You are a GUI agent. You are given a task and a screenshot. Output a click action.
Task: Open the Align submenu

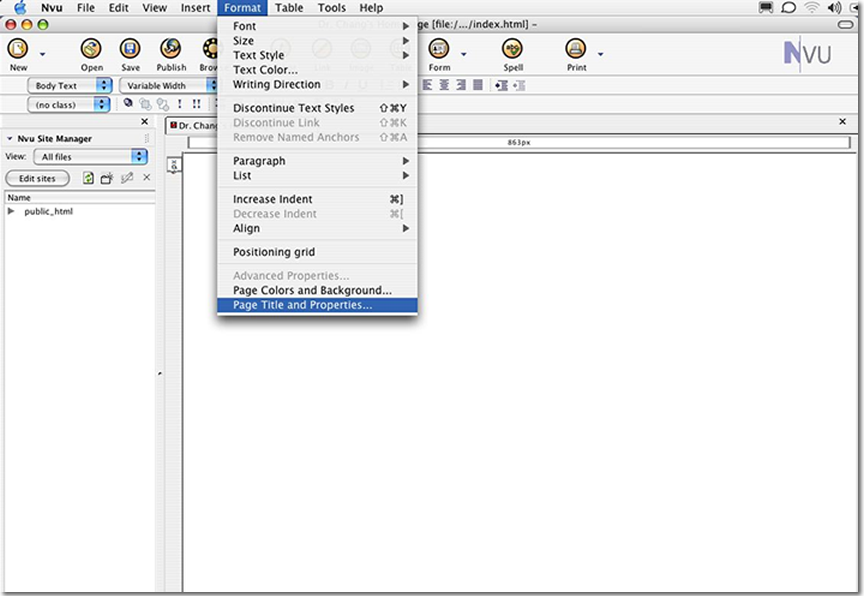click(x=317, y=228)
